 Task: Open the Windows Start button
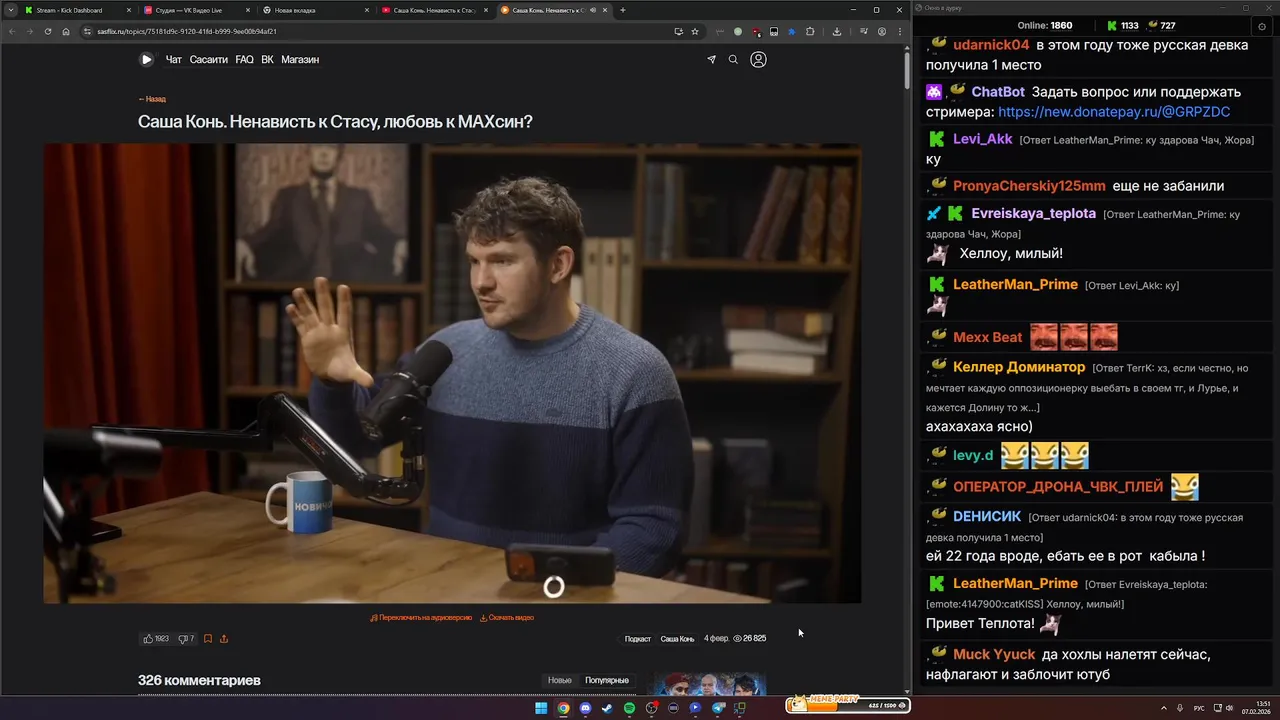coord(541,708)
